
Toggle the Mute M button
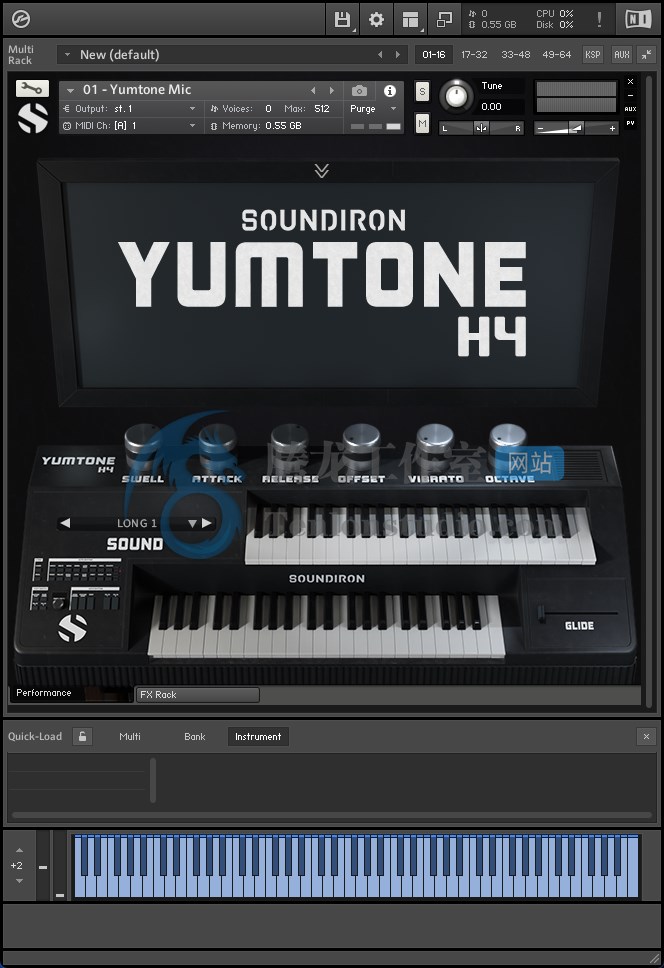tap(422, 123)
